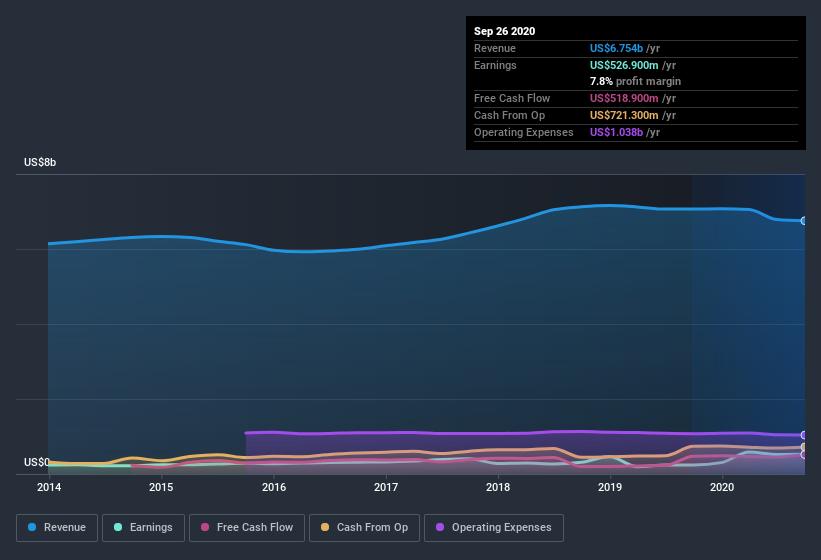The height and width of the screenshot is (560, 821).
Task: Toggle the Operating Expenses legend button
Action: click(x=494, y=528)
